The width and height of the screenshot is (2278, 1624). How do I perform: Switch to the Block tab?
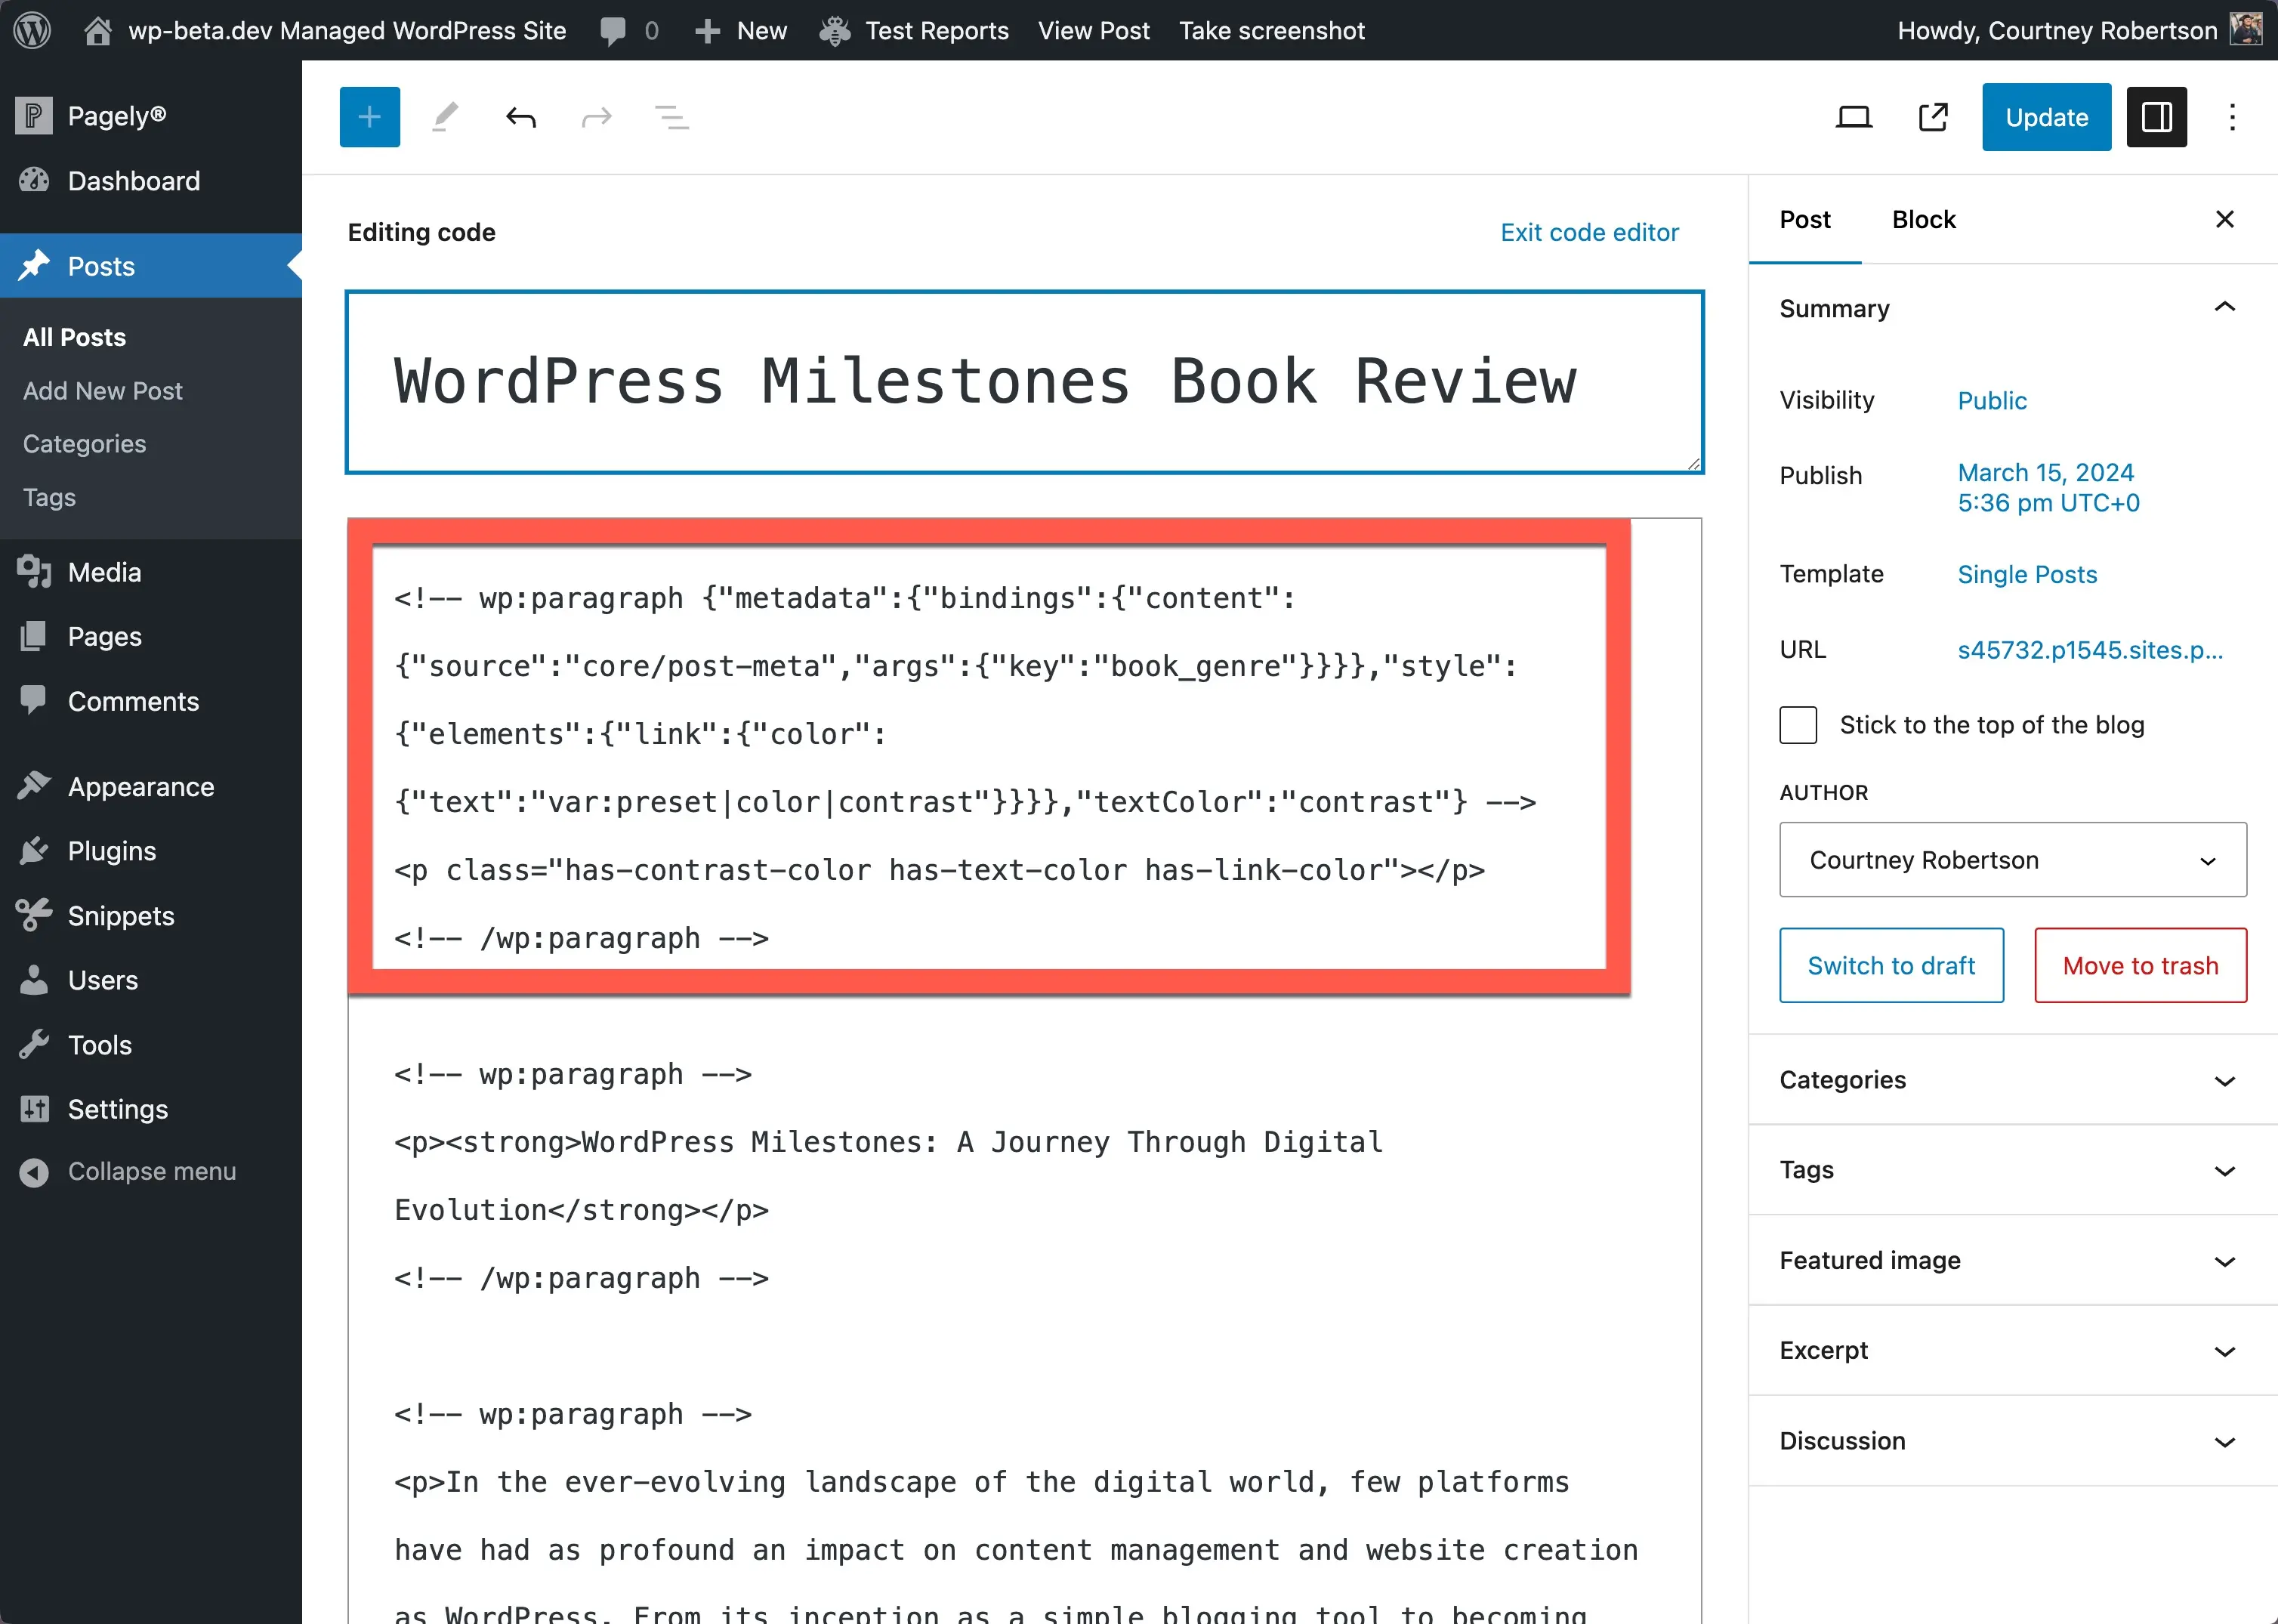[x=1921, y=218]
